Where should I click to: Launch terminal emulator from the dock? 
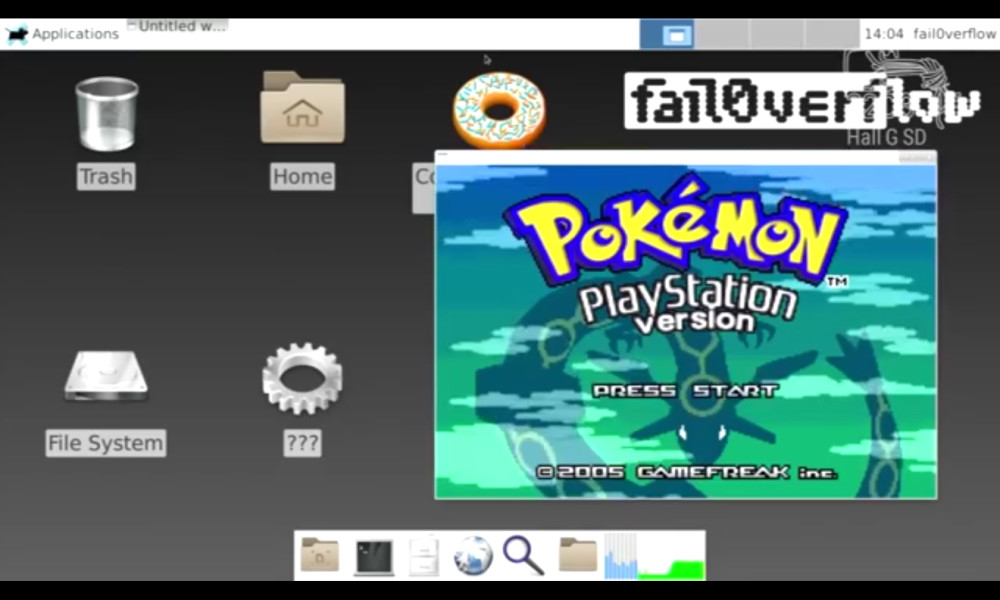pyautogui.click(x=373, y=556)
